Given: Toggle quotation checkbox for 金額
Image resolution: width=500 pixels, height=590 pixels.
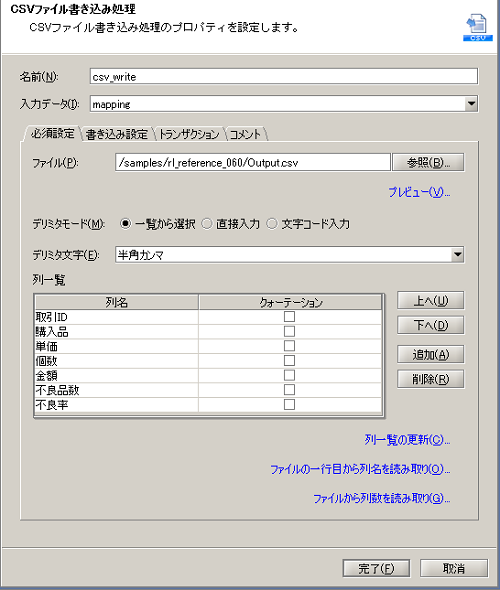Looking at the screenshot, I should [289, 375].
